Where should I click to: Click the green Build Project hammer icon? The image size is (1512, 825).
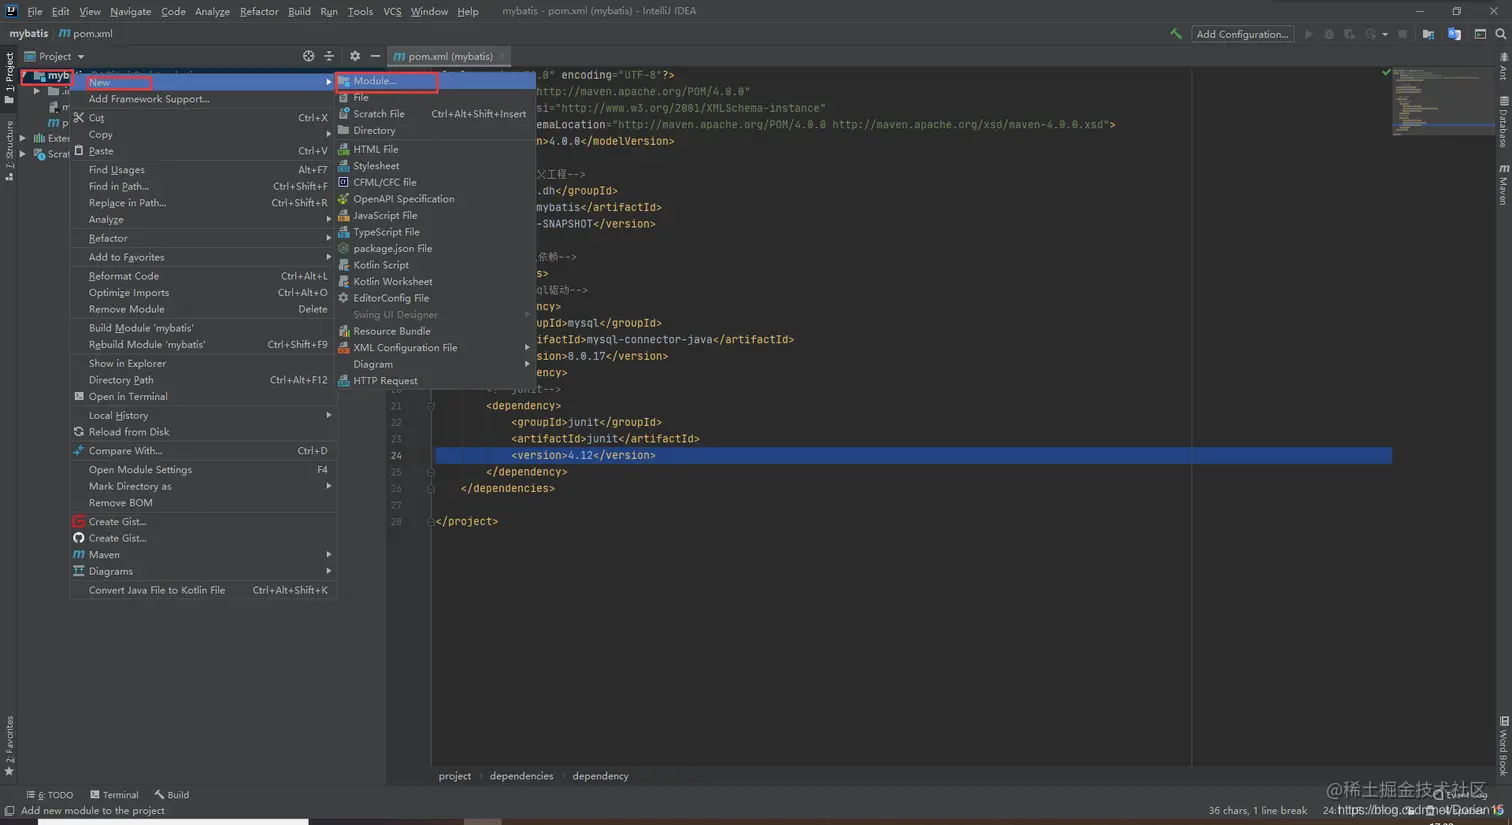pos(1176,33)
